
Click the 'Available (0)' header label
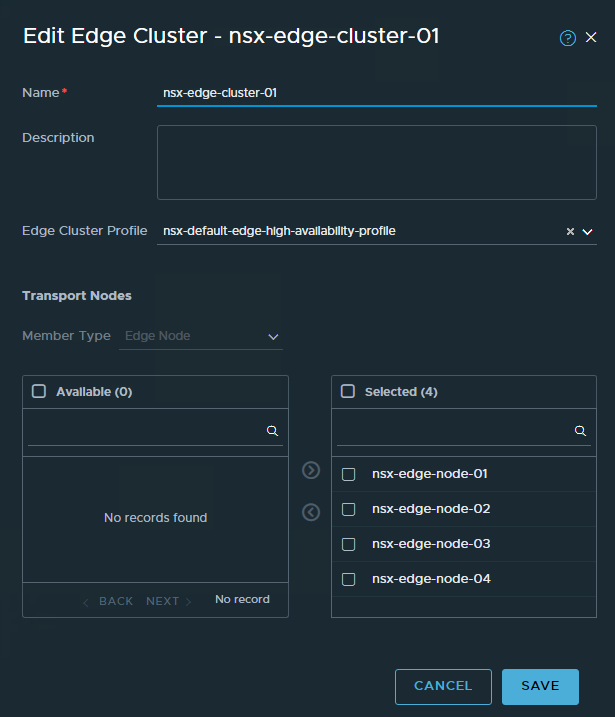coord(94,392)
